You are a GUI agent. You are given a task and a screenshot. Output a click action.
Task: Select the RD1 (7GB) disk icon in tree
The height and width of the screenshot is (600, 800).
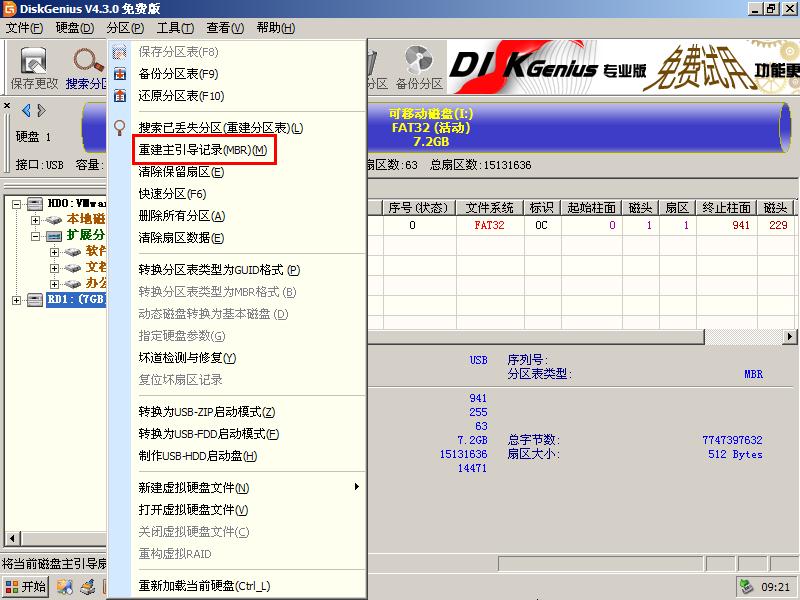pyautogui.click(x=35, y=299)
